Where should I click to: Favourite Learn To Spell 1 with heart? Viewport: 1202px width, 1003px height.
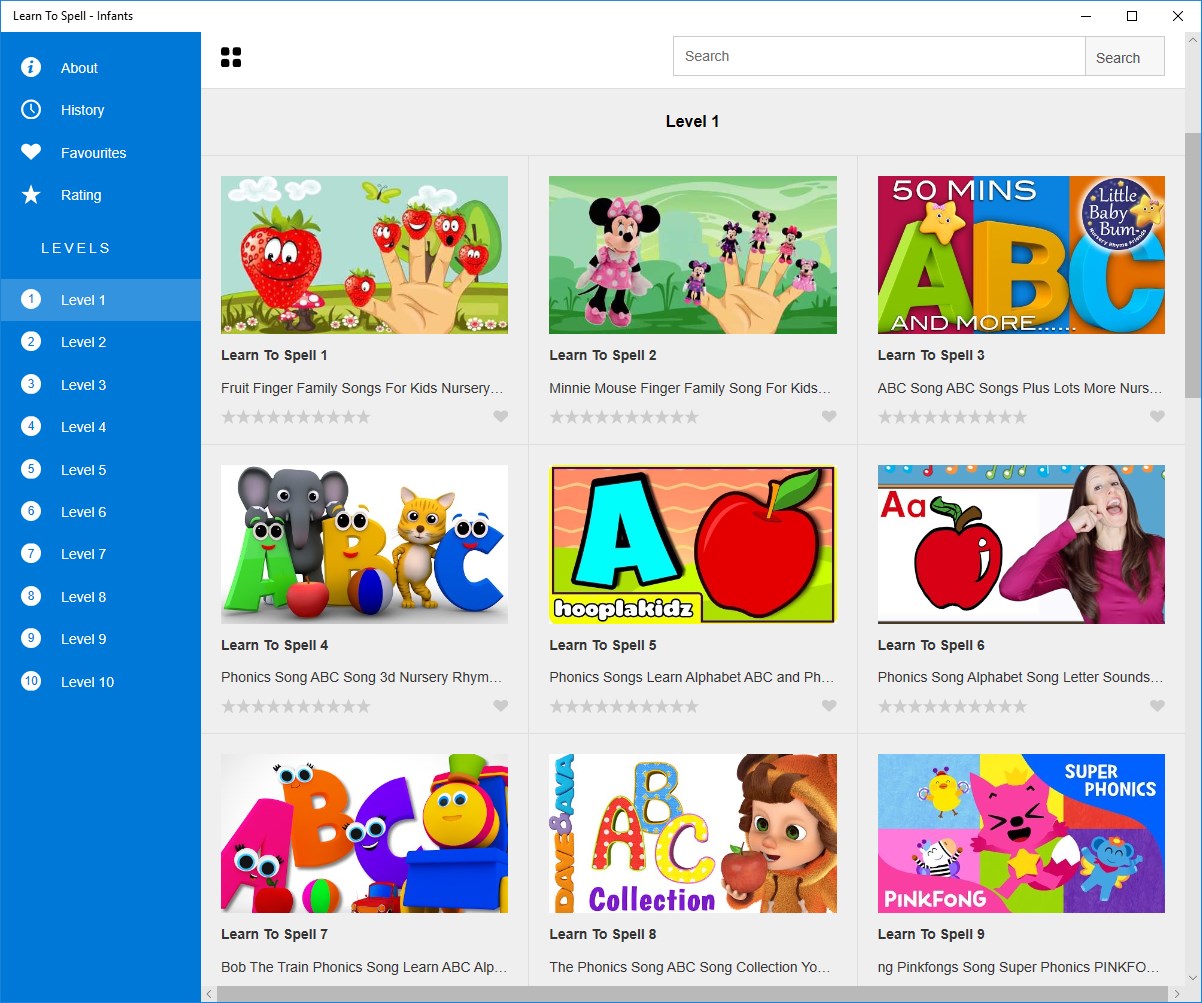pyautogui.click(x=501, y=417)
